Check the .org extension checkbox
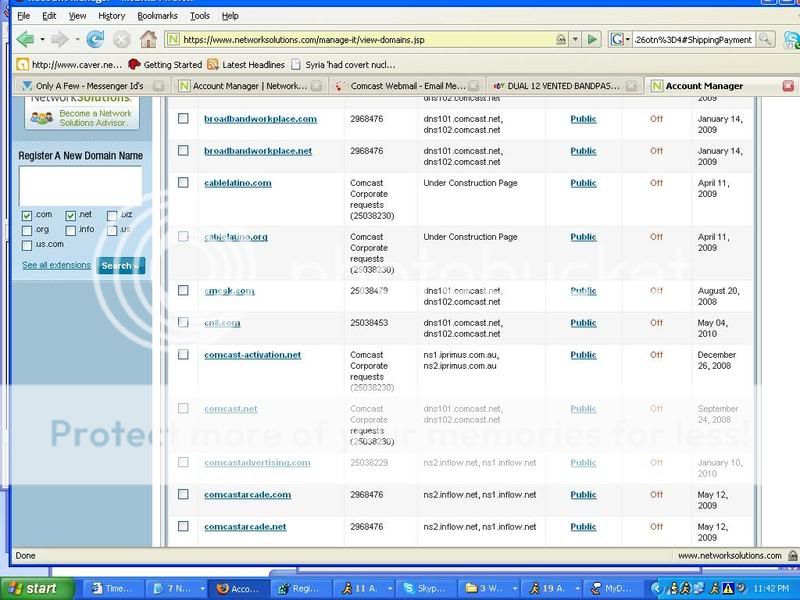800x600 pixels. (27, 231)
